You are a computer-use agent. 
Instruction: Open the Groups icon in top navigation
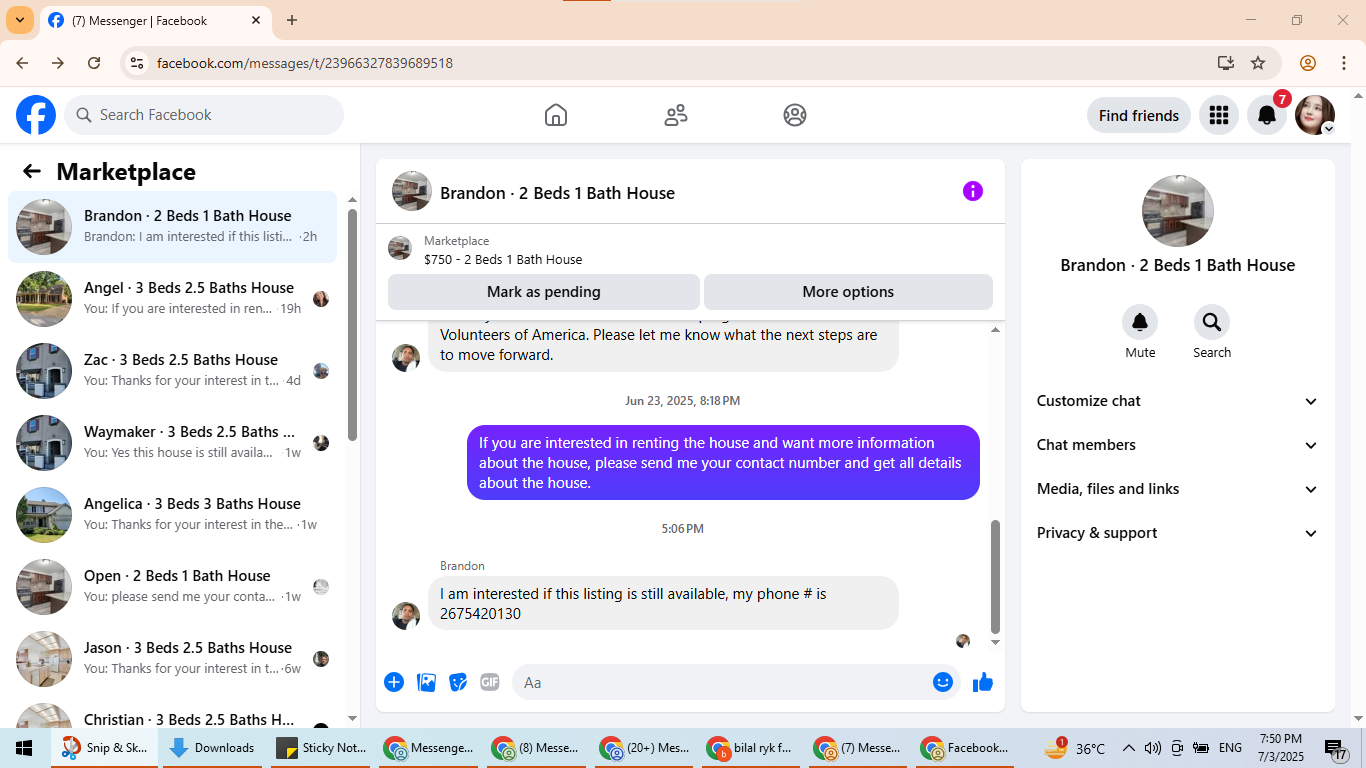[795, 115]
